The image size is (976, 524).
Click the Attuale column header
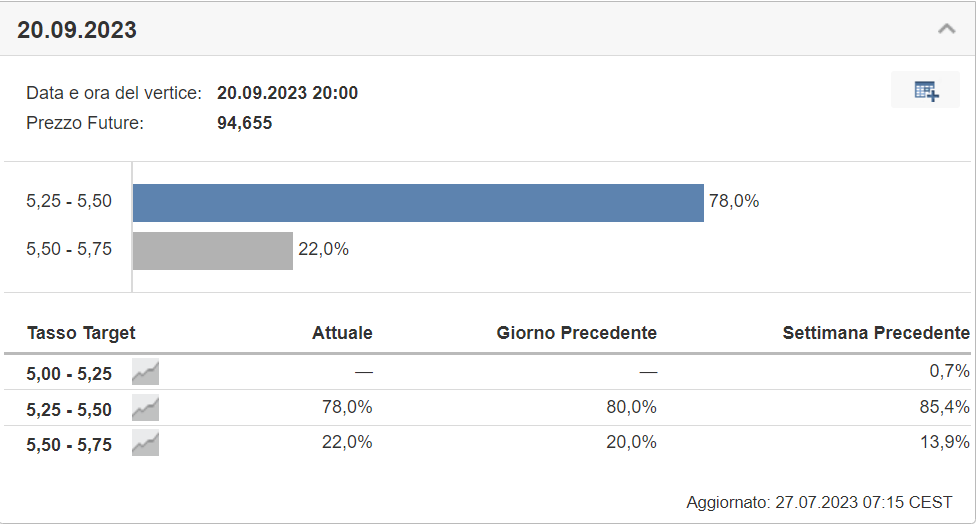point(342,333)
